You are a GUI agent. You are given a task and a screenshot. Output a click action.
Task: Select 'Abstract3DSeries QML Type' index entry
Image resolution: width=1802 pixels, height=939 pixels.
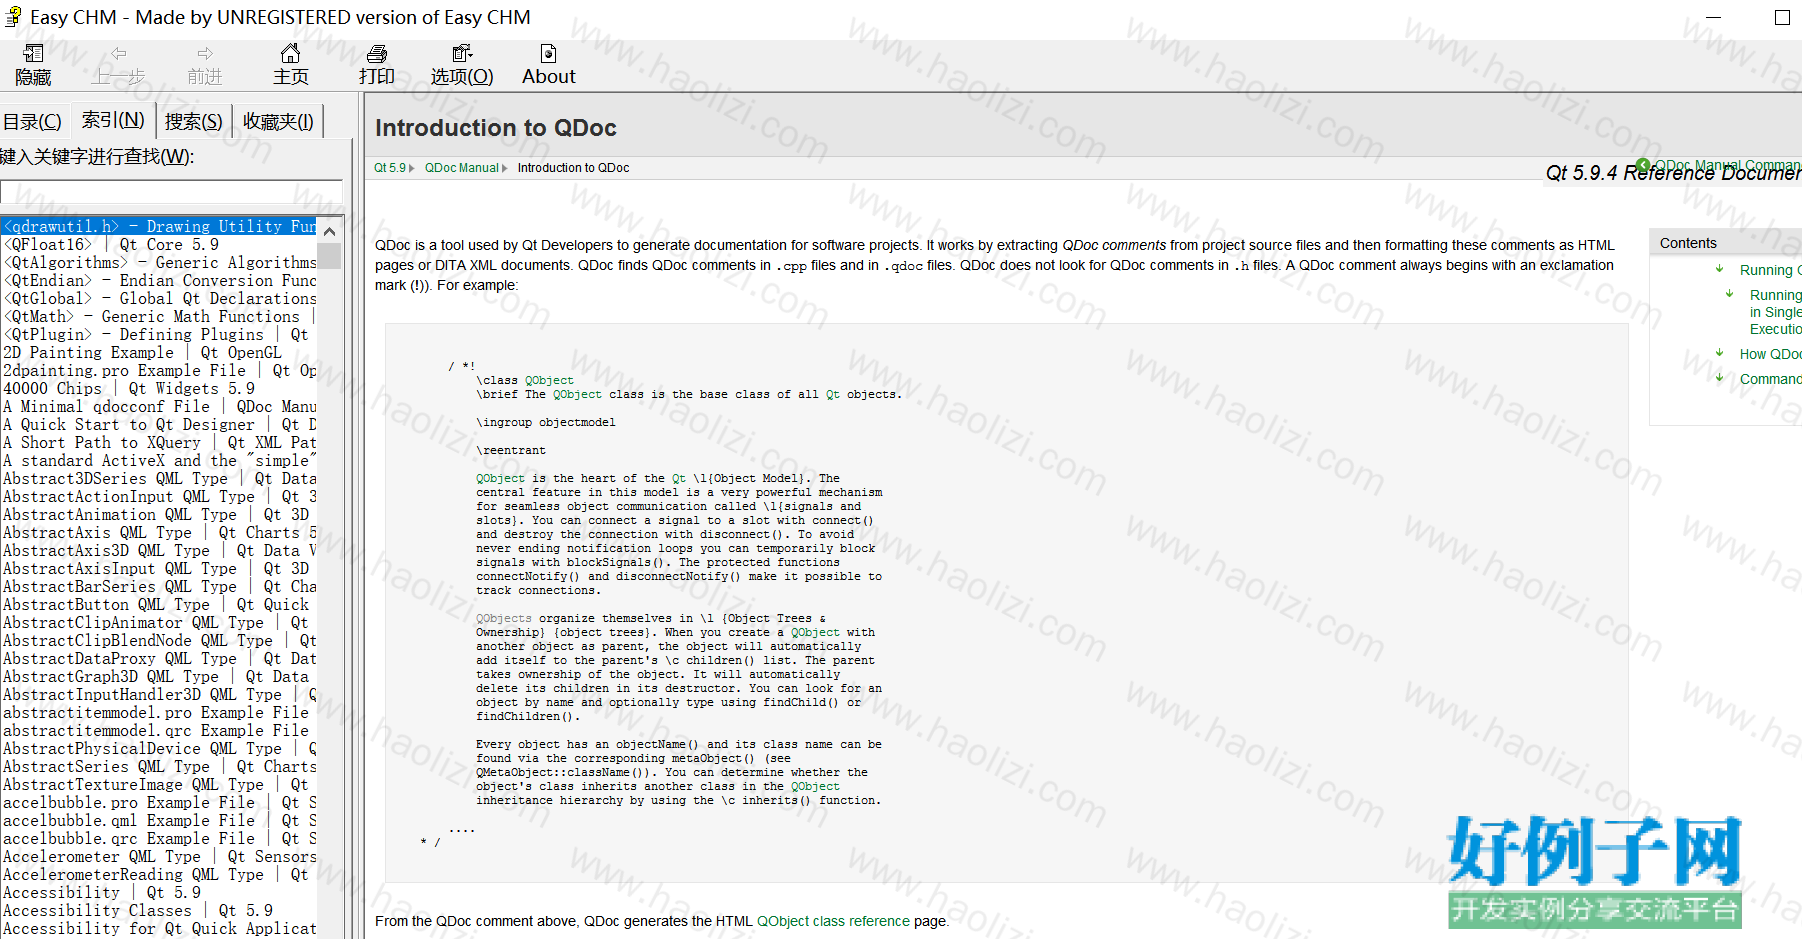click(x=159, y=479)
